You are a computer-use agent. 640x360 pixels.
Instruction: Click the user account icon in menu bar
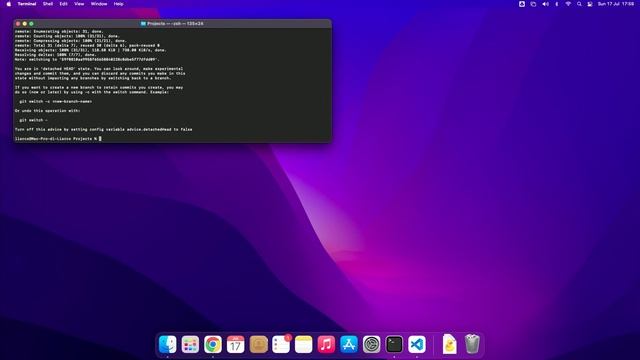522,4
